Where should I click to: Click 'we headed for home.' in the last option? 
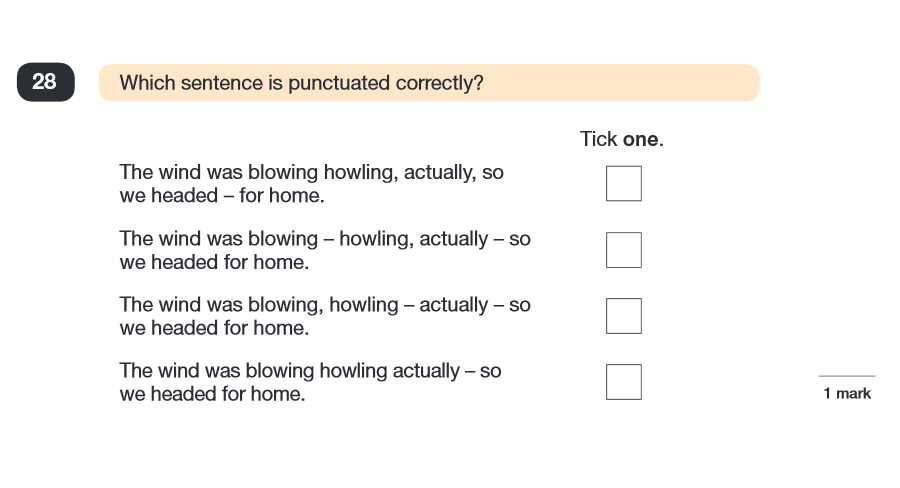pos(212,394)
